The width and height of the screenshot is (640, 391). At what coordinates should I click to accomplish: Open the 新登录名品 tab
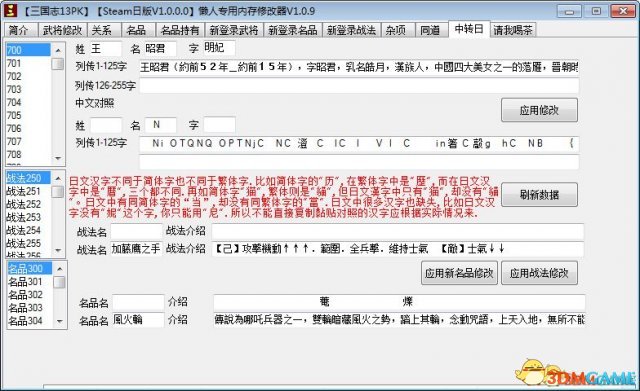click(293, 30)
